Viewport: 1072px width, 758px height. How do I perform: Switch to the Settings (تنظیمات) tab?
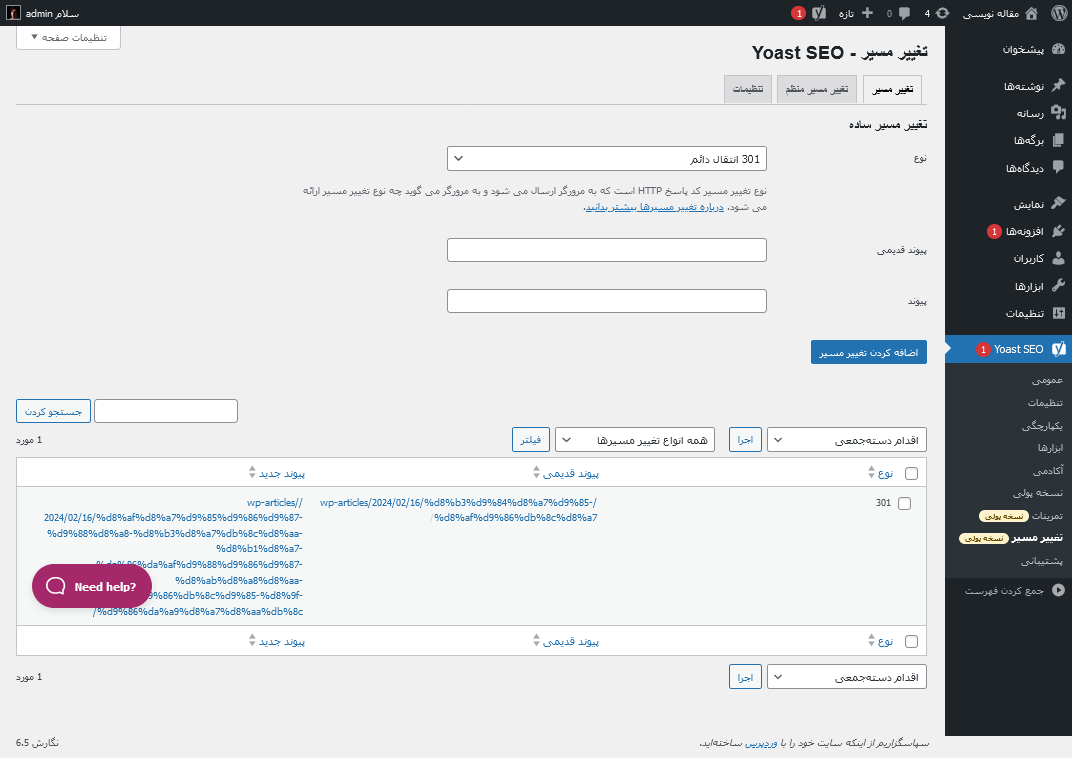pos(748,90)
